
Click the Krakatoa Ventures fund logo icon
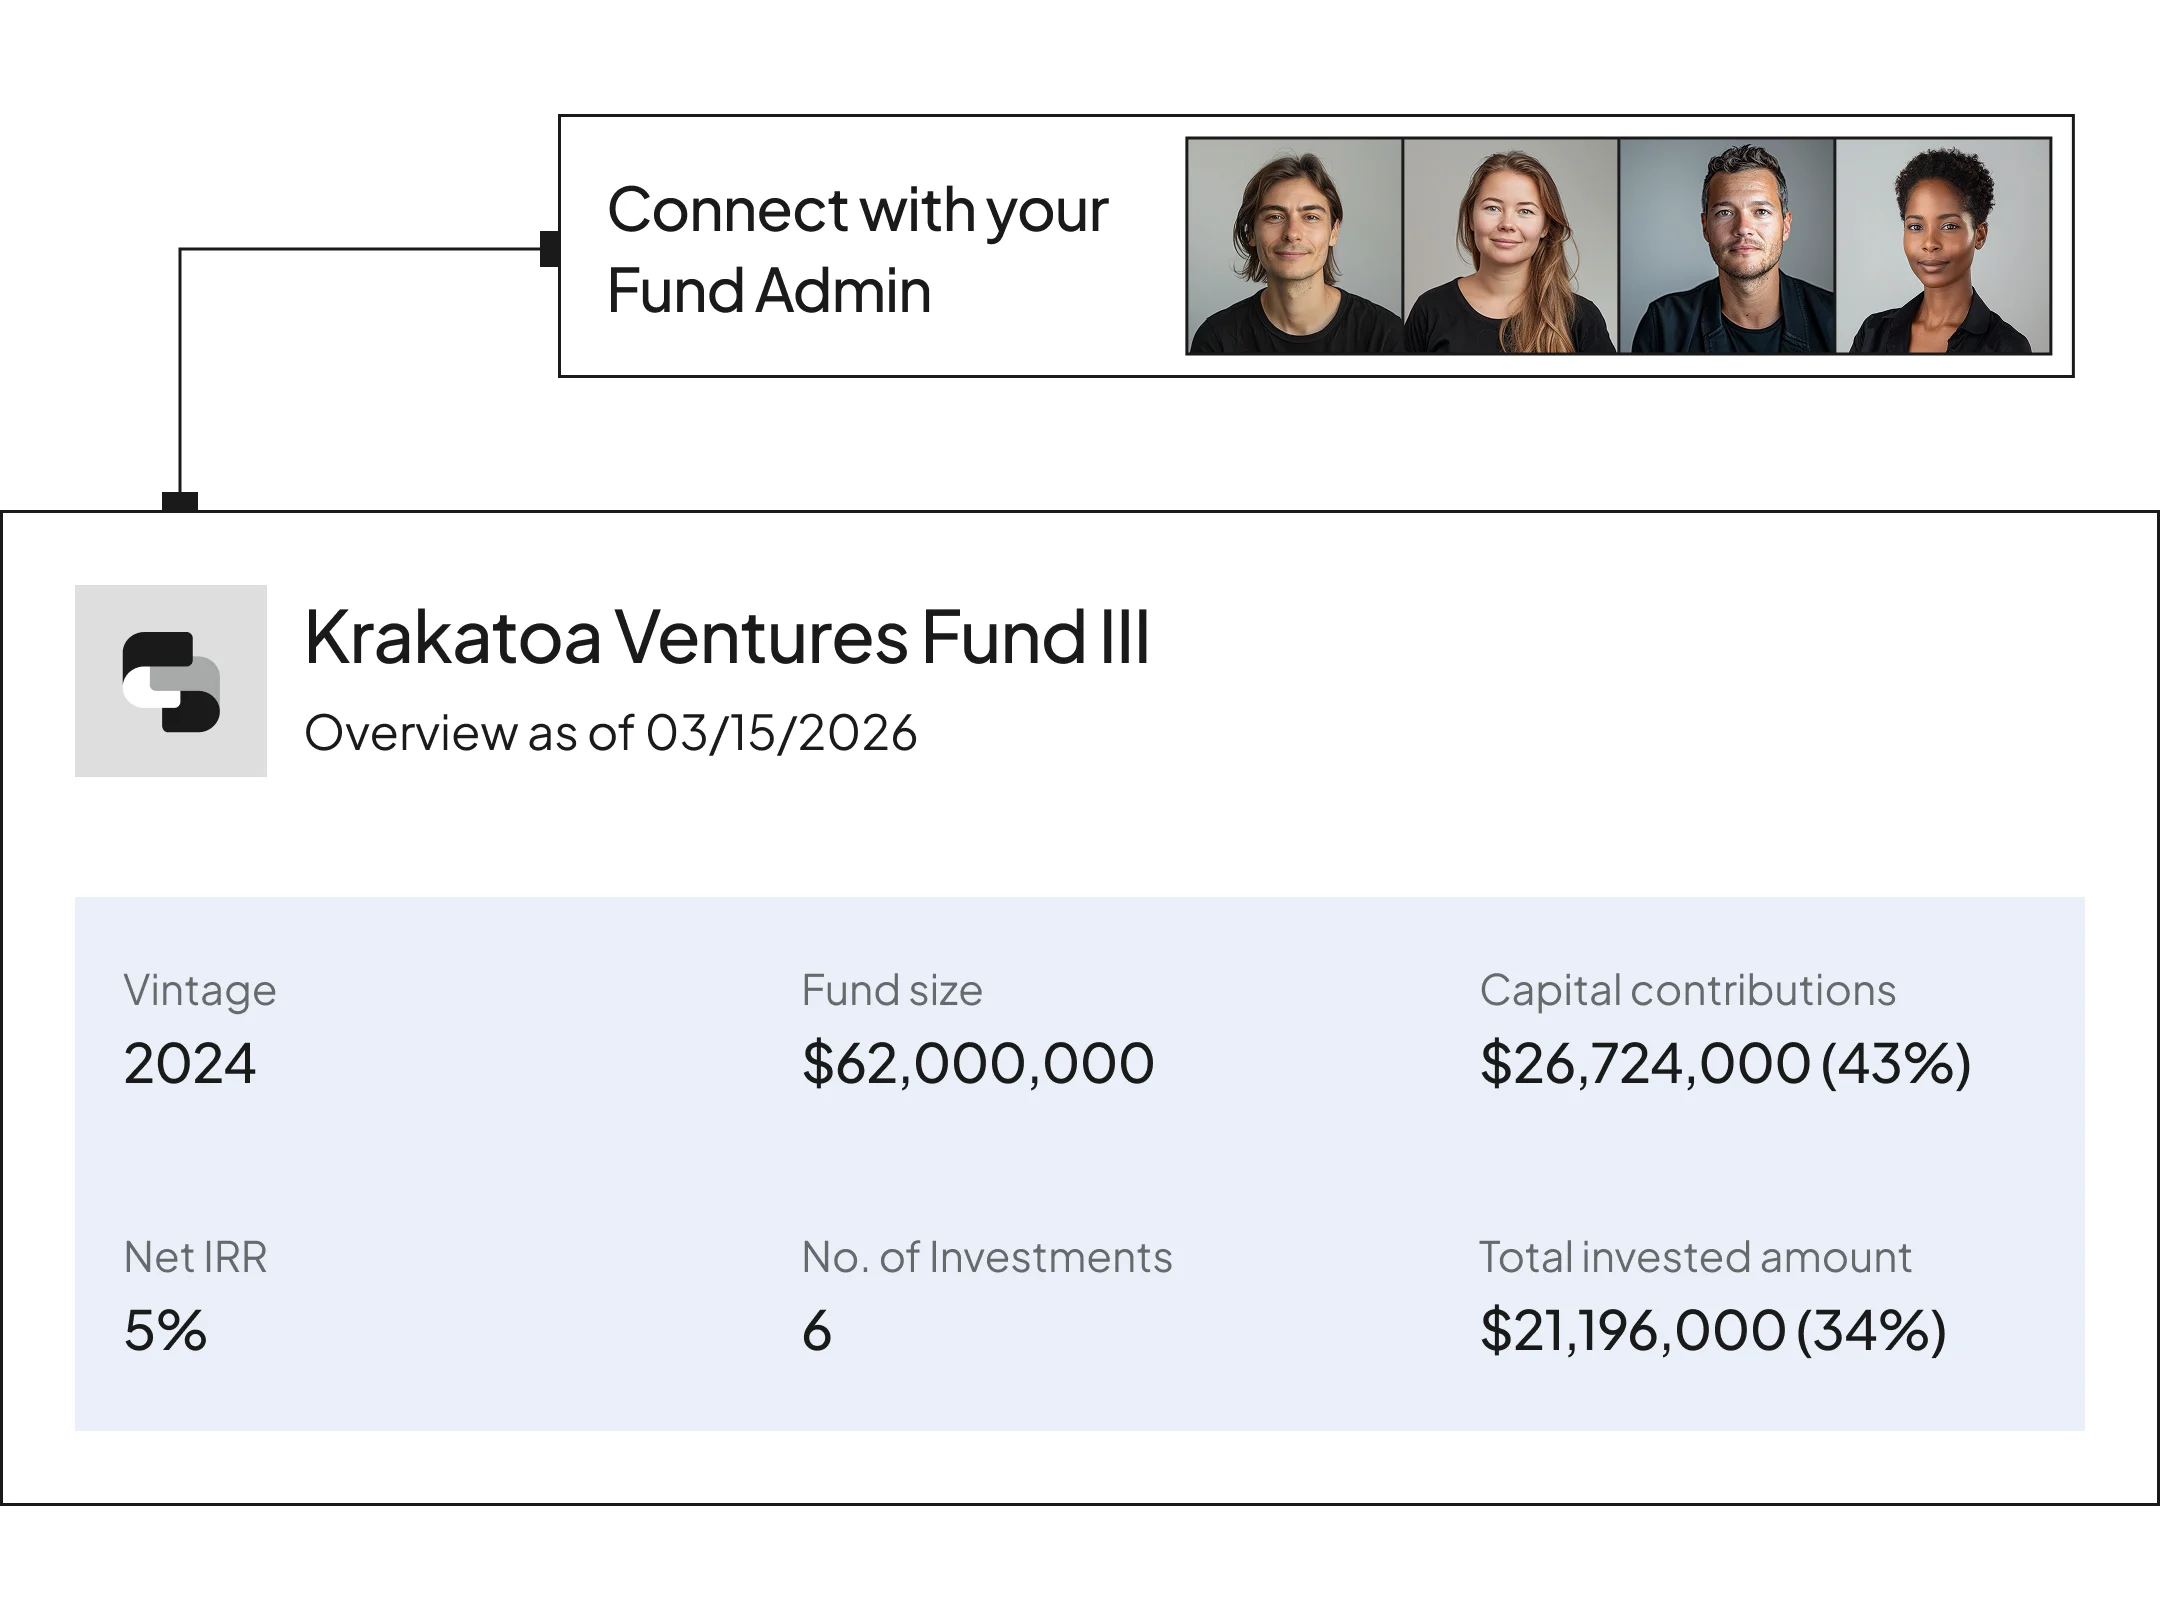171,681
